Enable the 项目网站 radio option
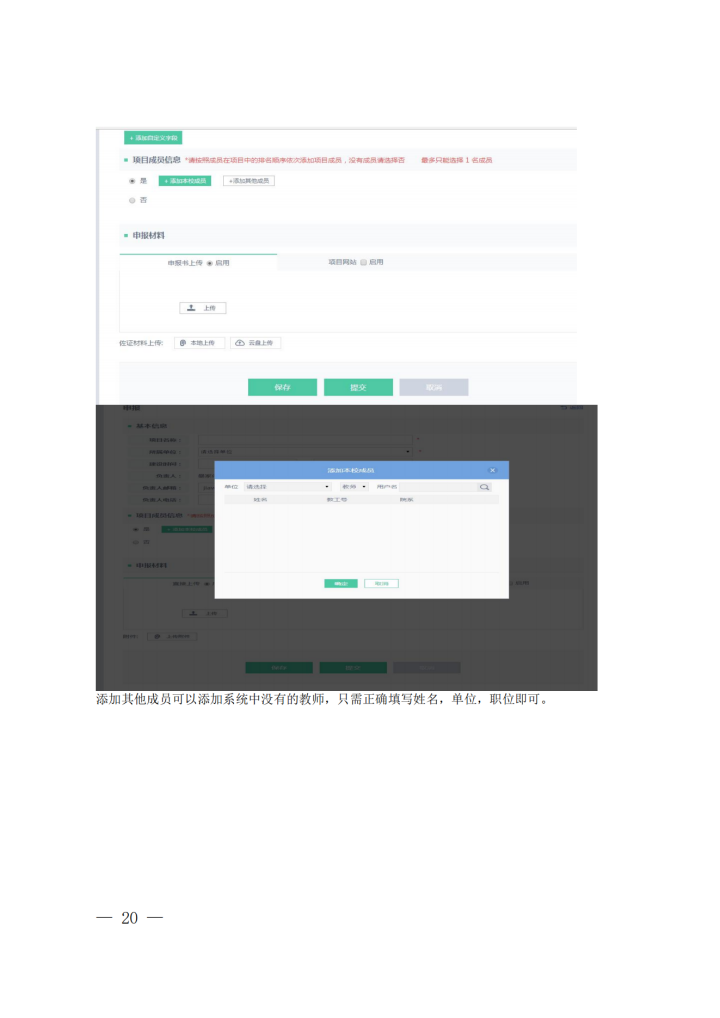 (x=364, y=262)
